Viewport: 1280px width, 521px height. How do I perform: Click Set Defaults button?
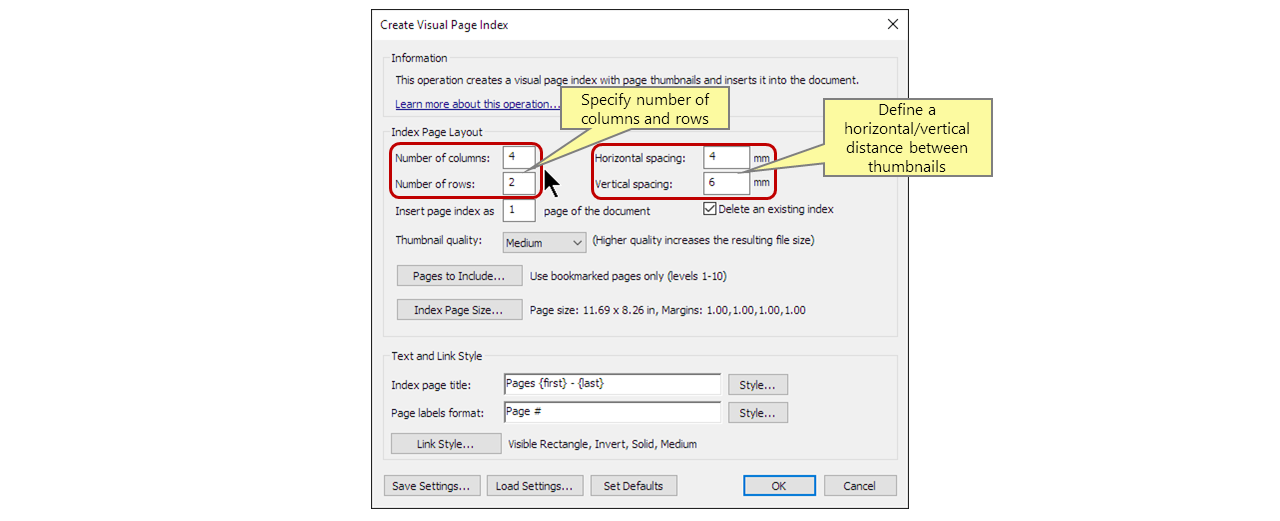634,486
